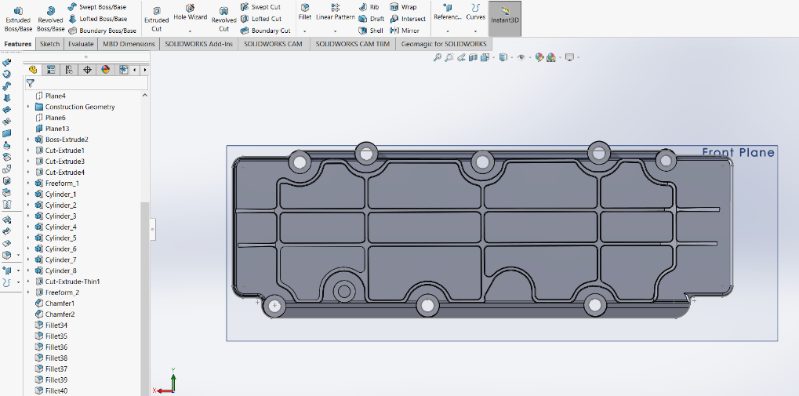Screen dimensions: 799x396
Task: Open the PropertyManager tab icon
Action: (50, 70)
